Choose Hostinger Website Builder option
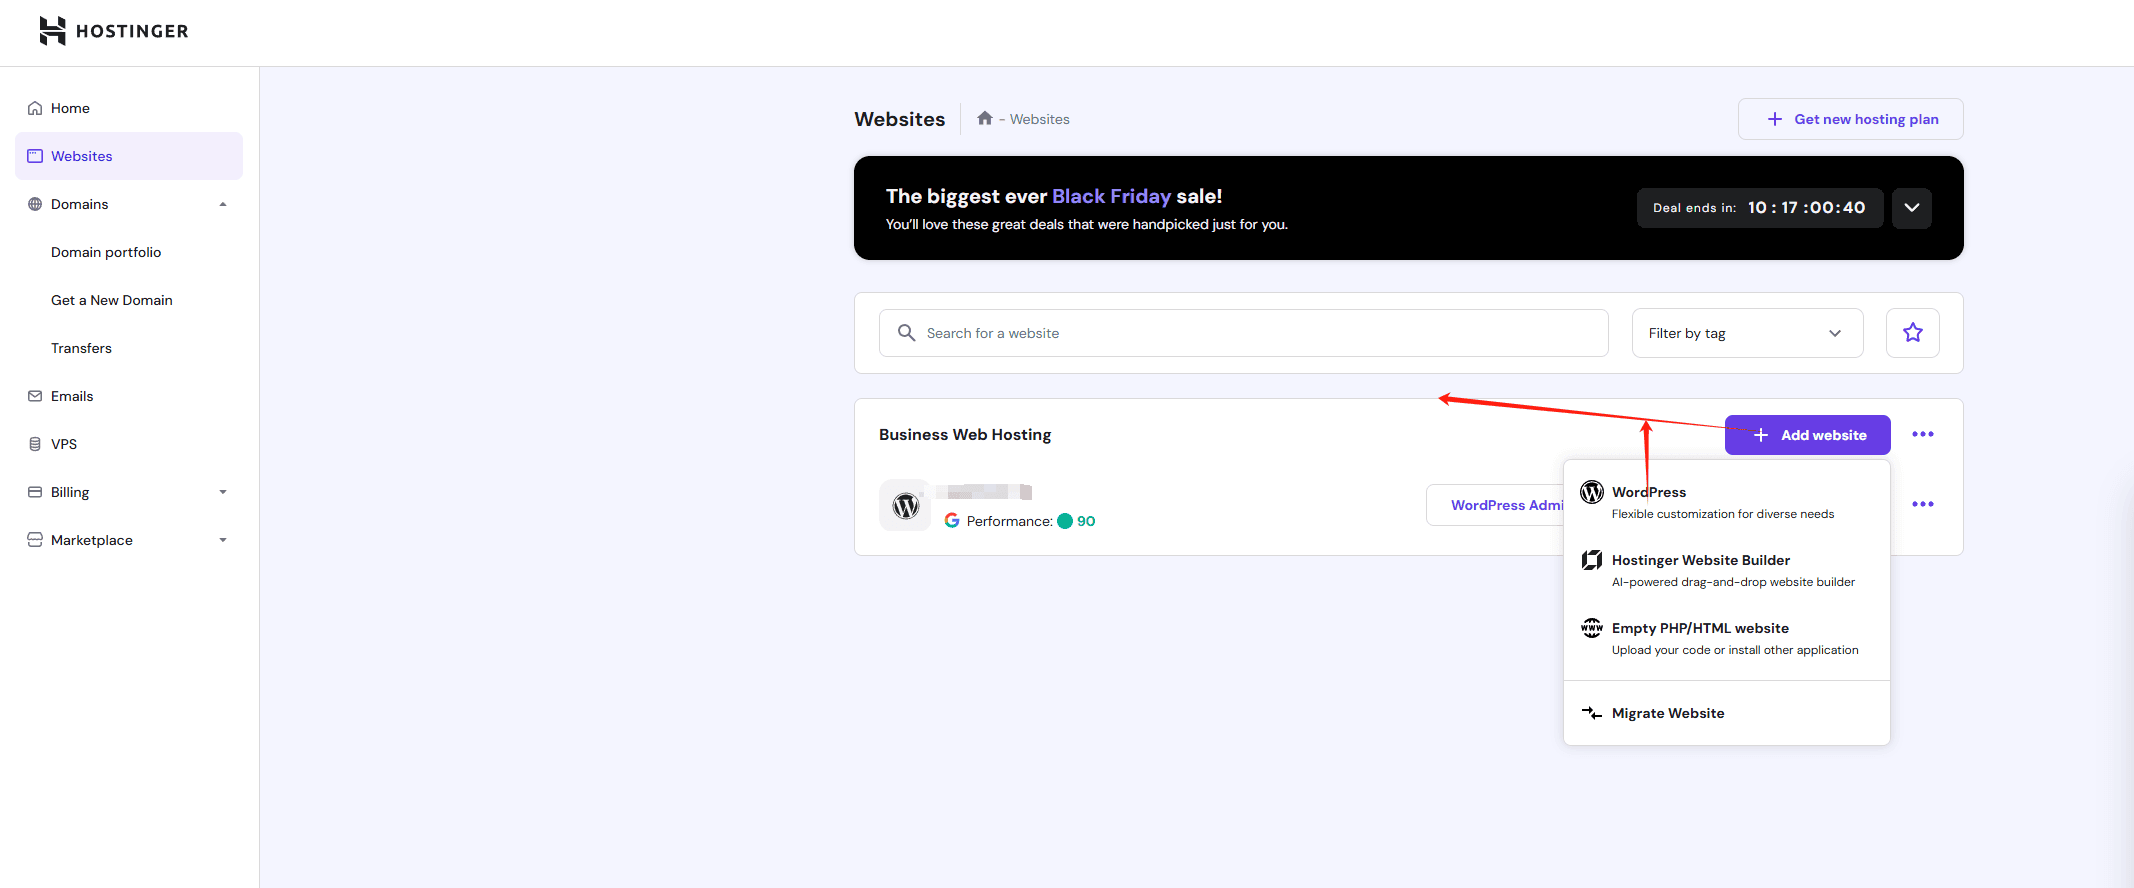The image size is (2134, 888). coord(1727,570)
